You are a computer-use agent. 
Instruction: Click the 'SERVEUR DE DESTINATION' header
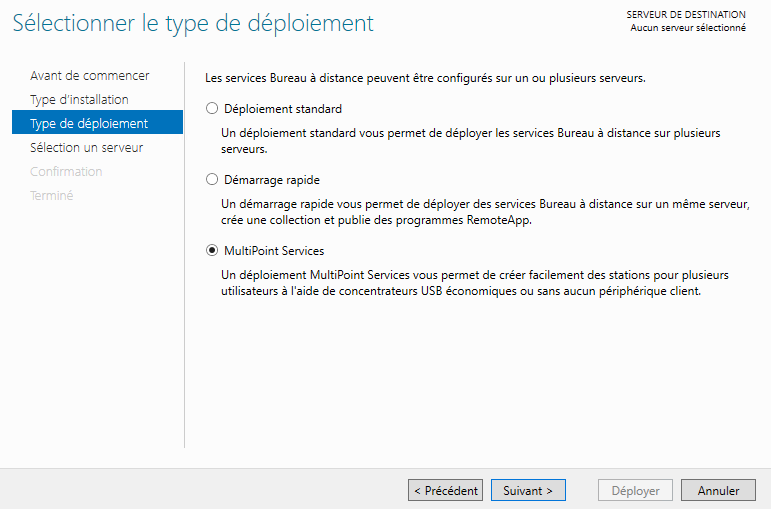click(686, 15)
